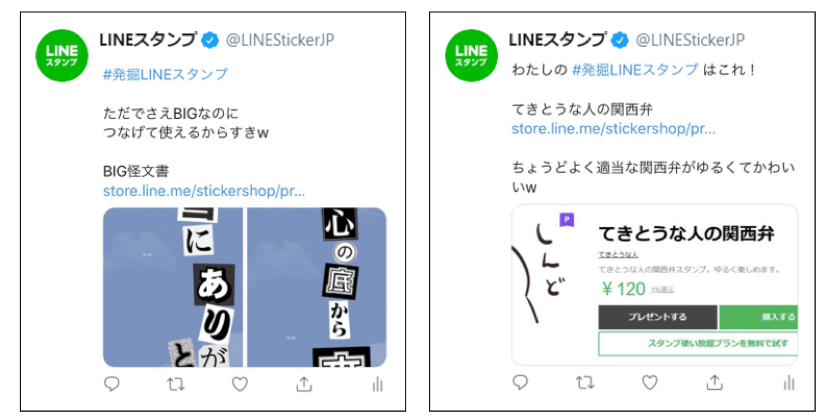Open LINEスタンプ avatar in right tweet
824x420 pixels.
click(471, 56)
